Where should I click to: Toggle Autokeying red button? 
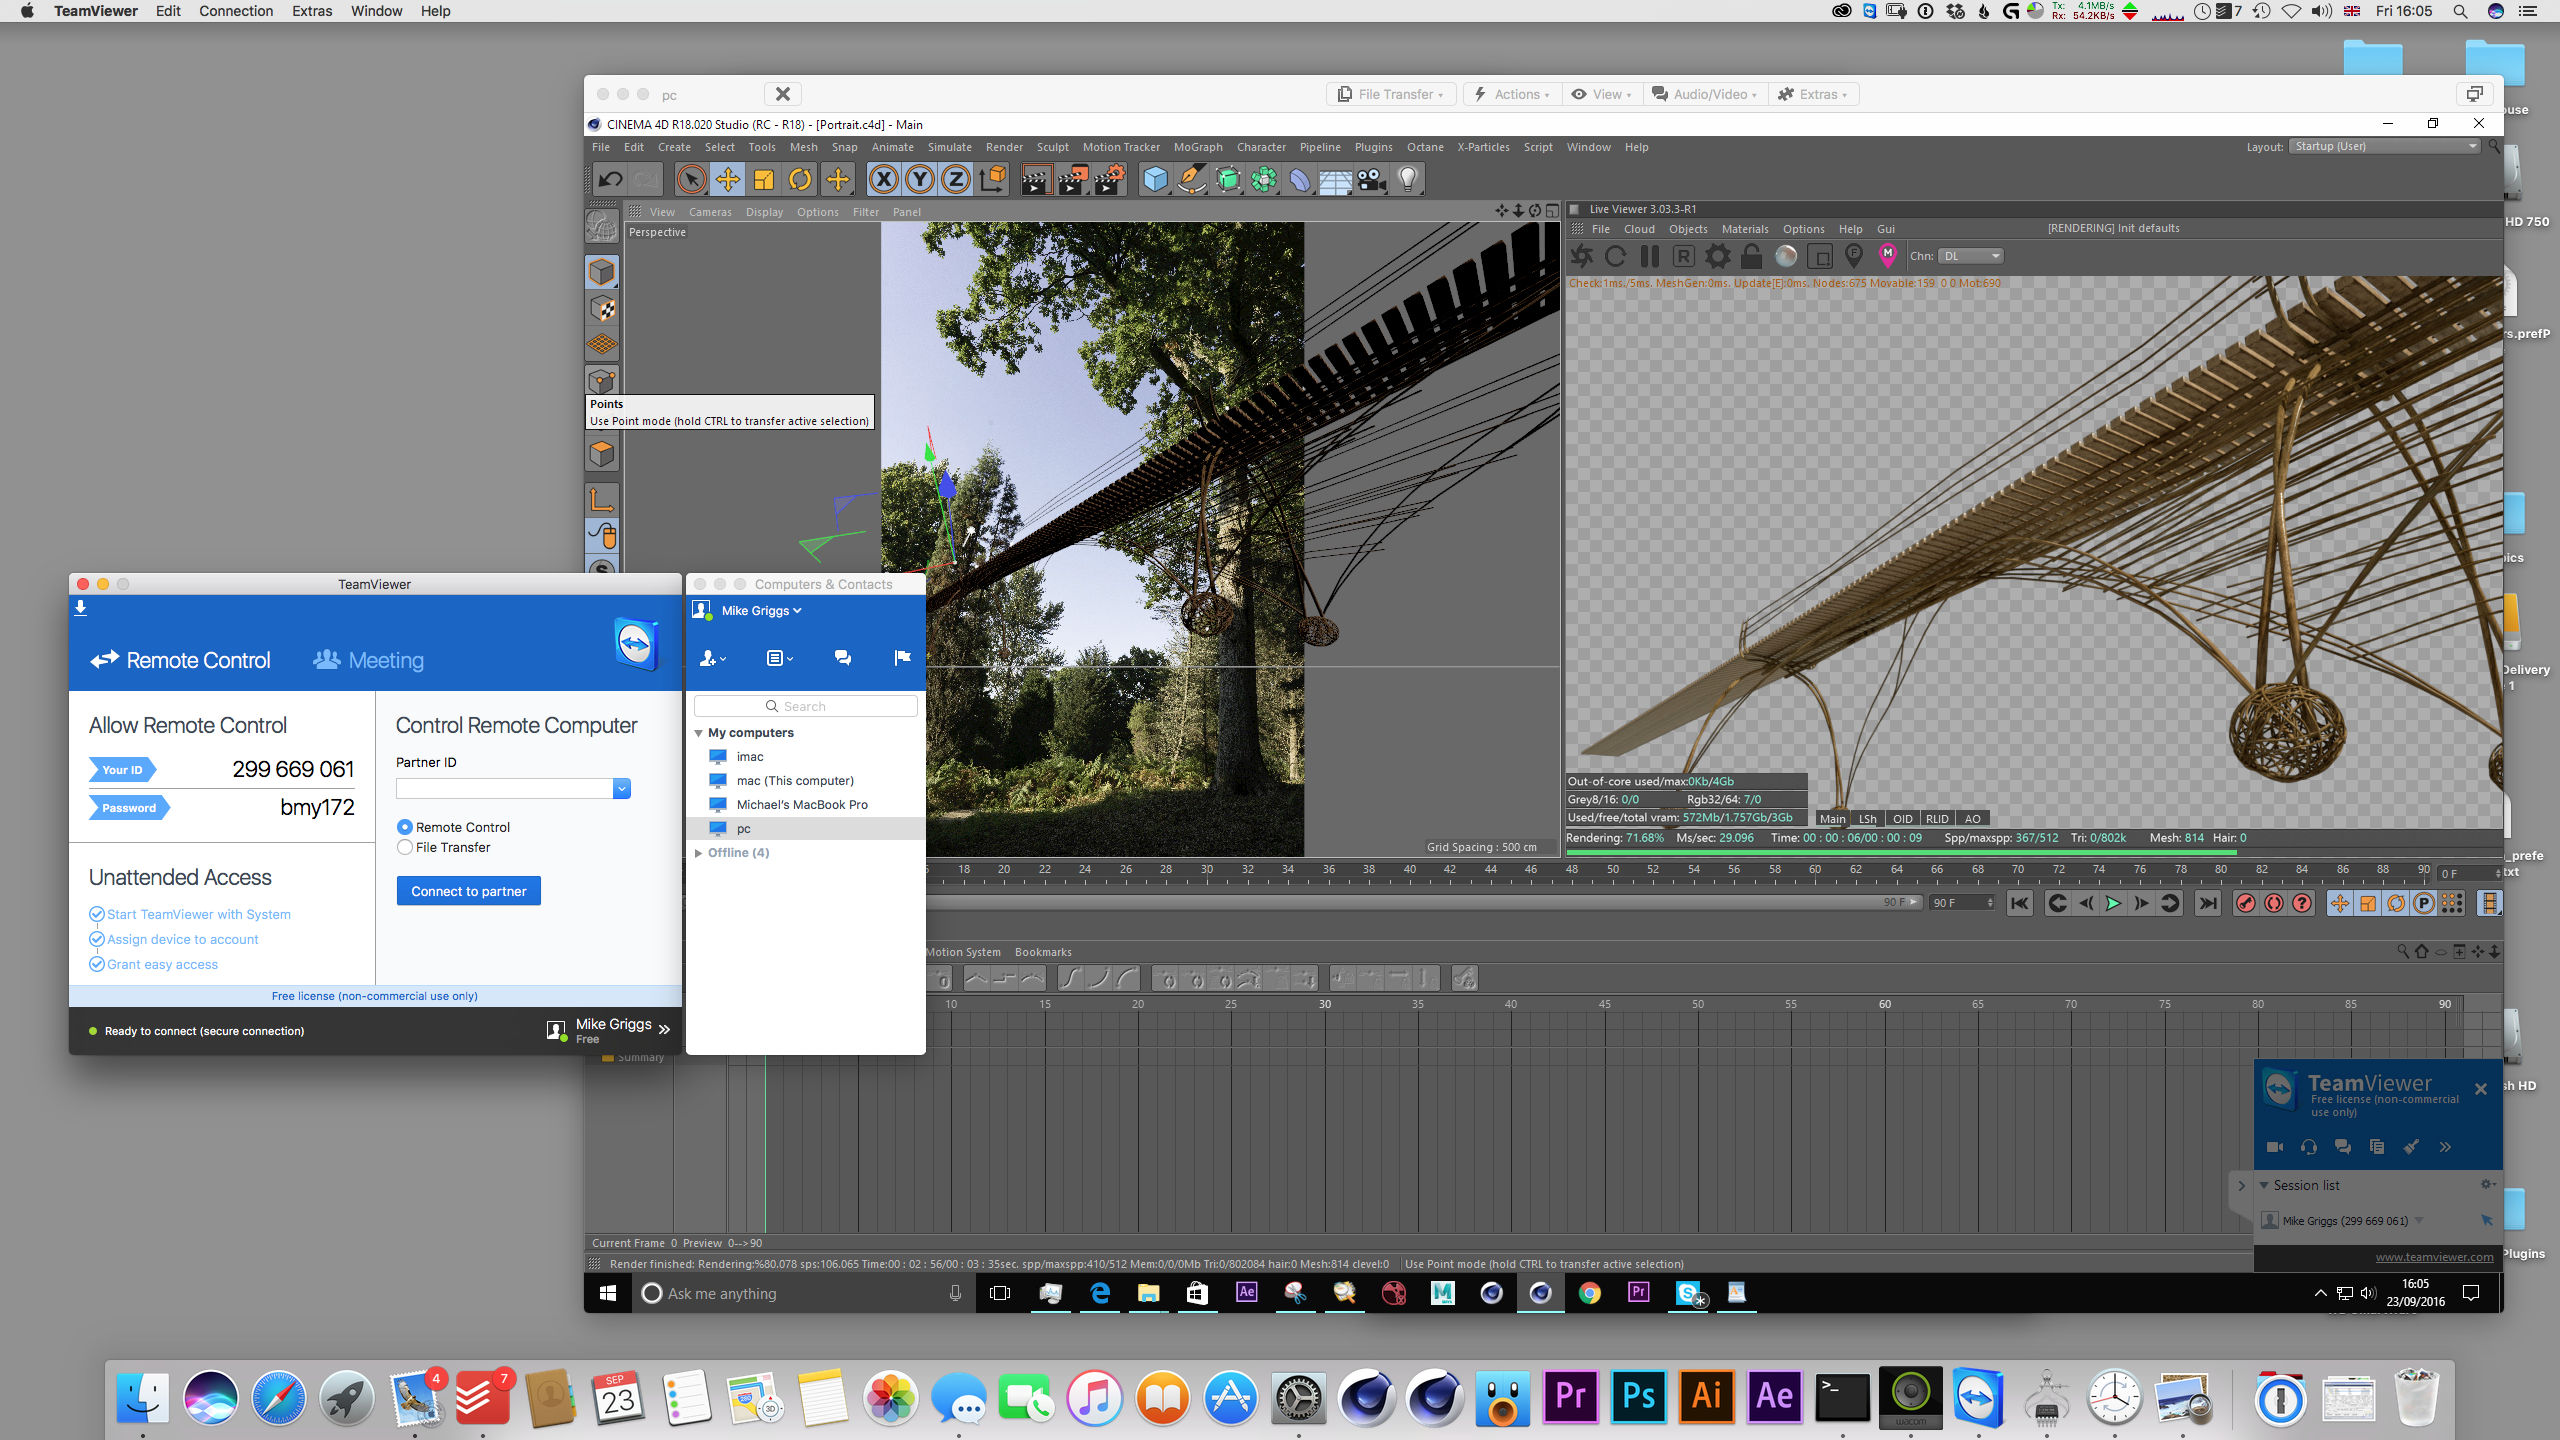coord(2274,903)
